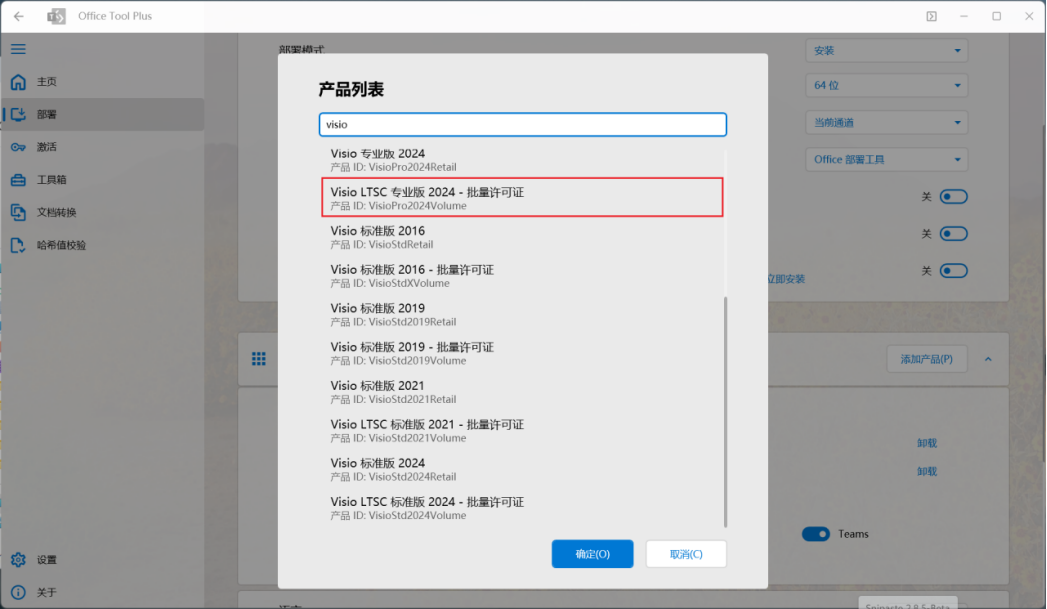Toggle the third 关 switch
The image size is (1047, 609).
[x=954, y=270]
